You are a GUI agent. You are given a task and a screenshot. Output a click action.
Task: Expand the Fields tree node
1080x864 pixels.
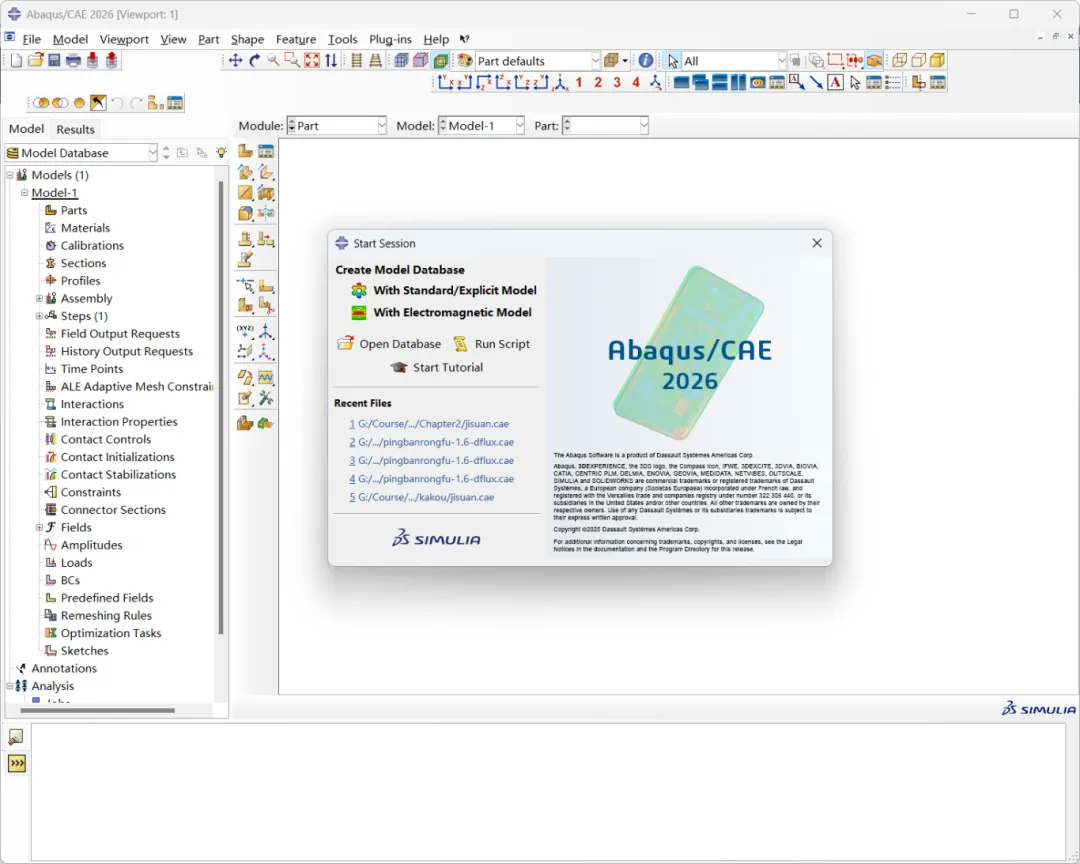39,528
